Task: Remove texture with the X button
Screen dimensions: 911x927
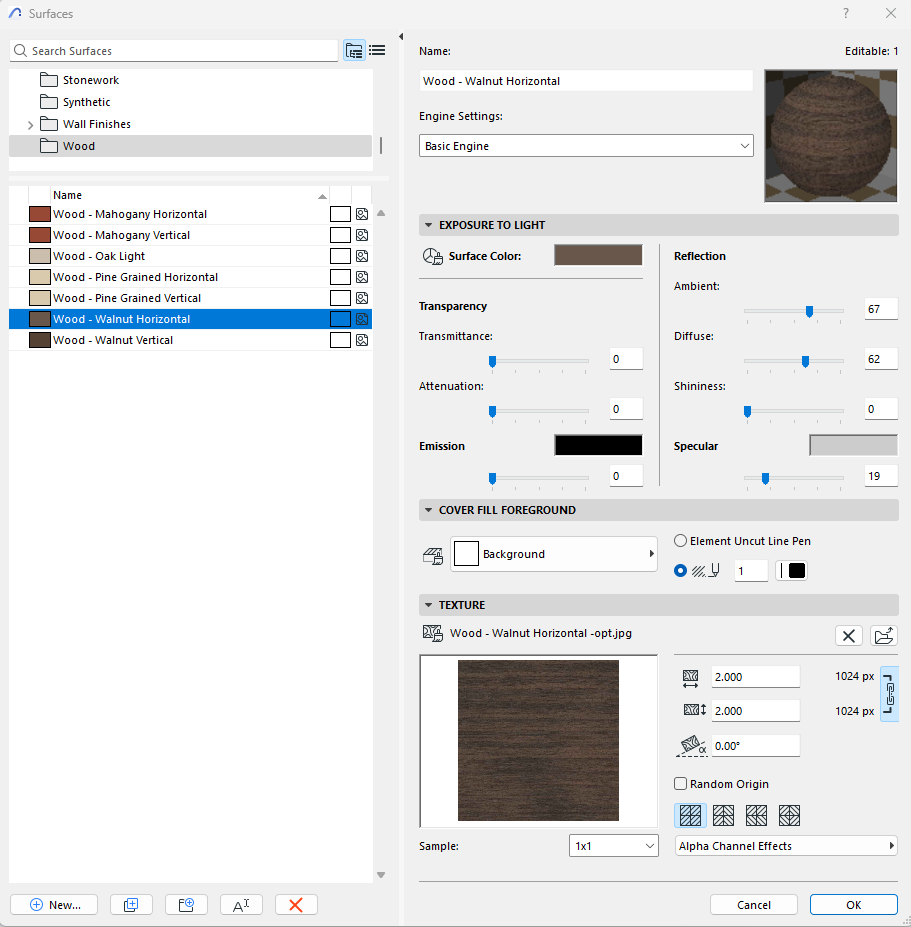Action: coord(848,635)
